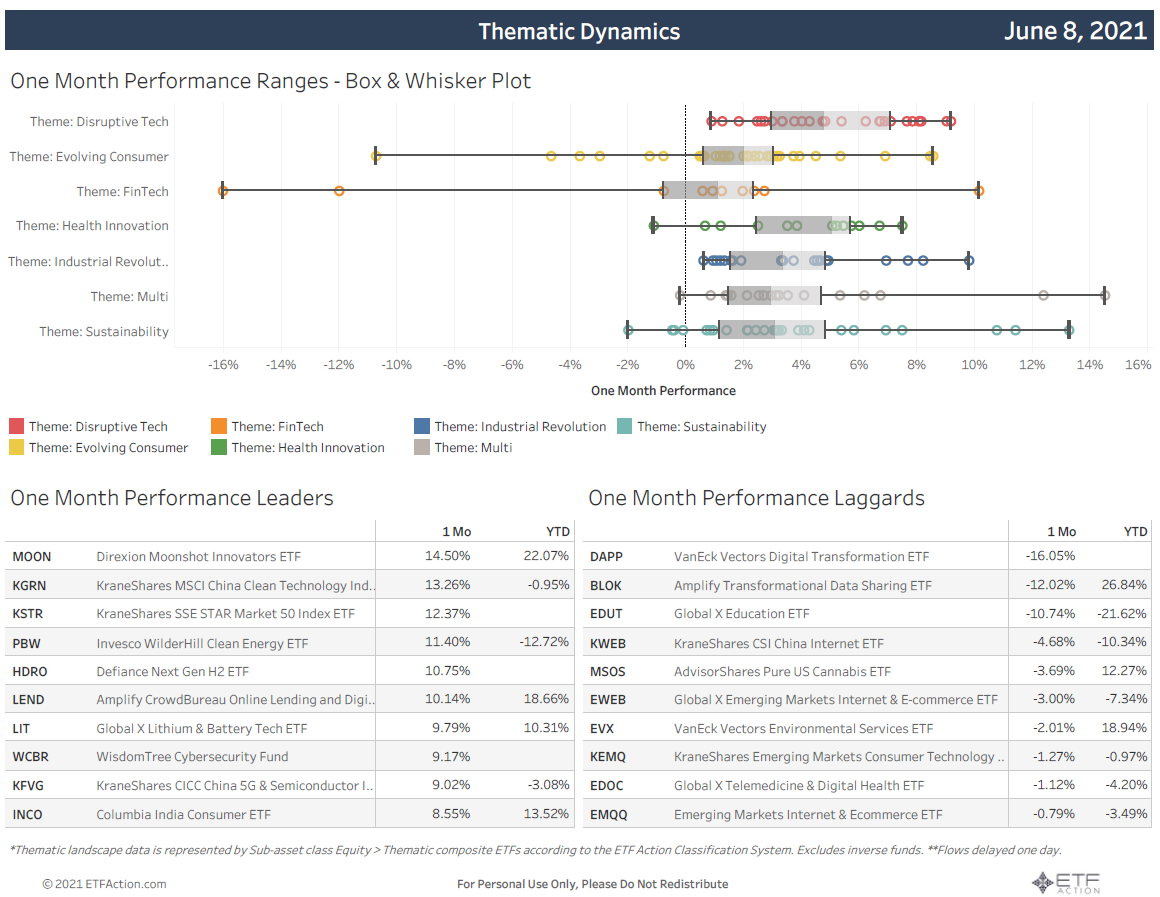Select the PBW ticker row
The width and height of the screenshot is (1160, 897).
[291, 642]
